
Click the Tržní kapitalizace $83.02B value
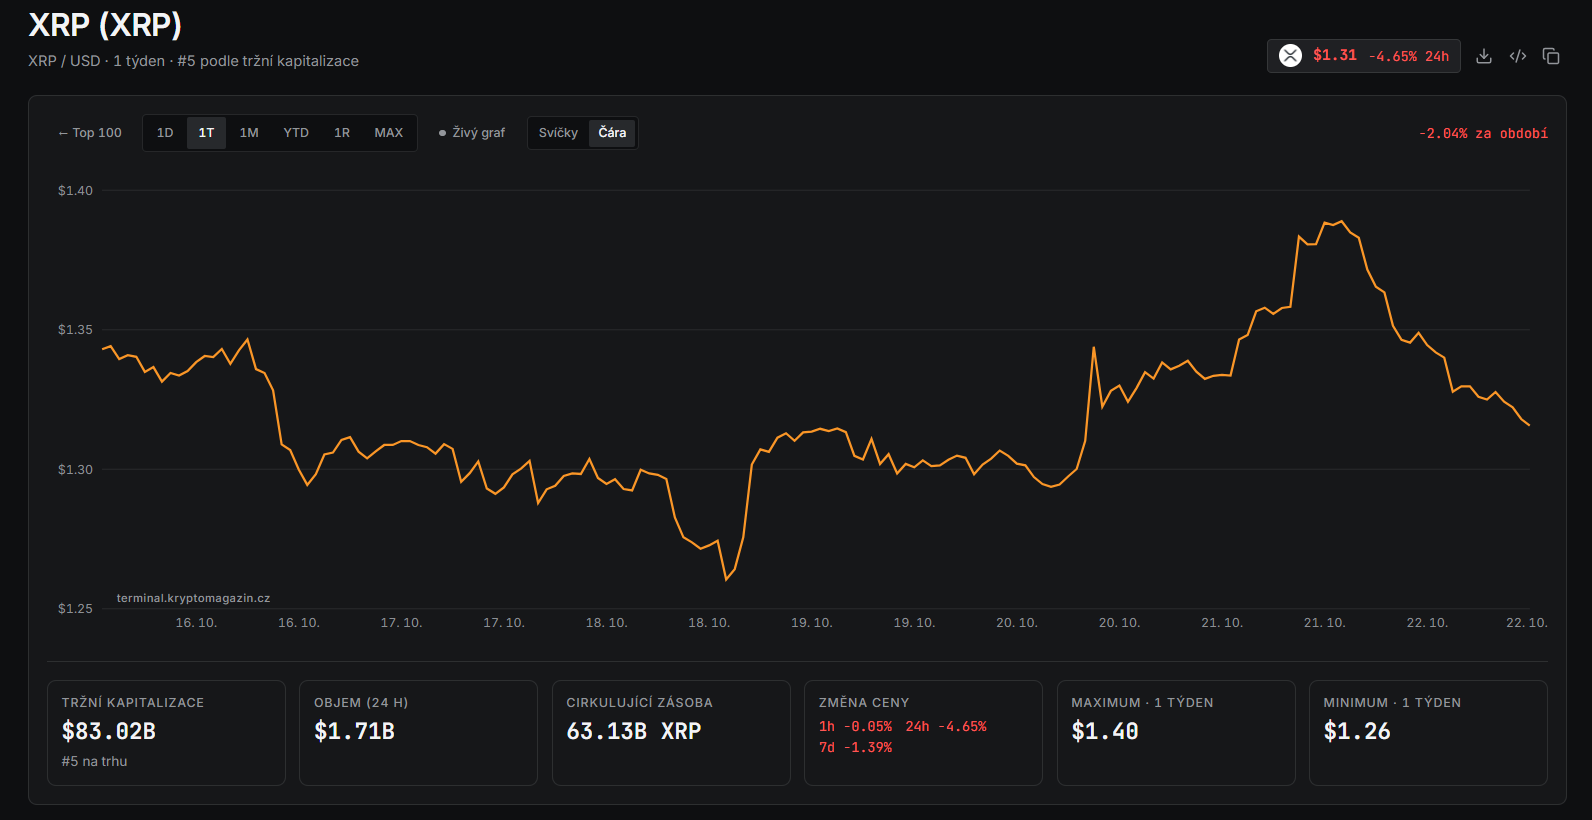coord(109,732)
